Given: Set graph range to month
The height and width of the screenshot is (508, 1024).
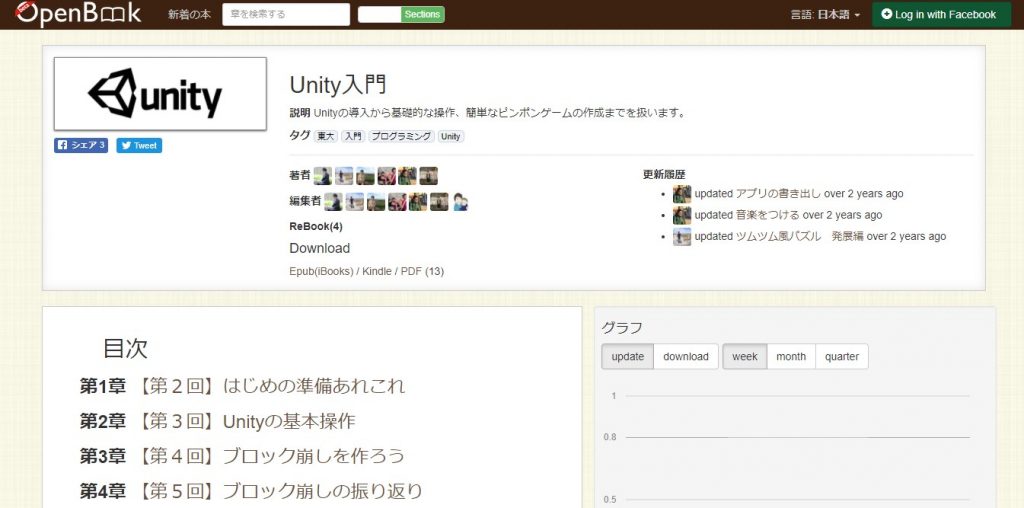Looking at the screenshot, I should click(791, 357).
